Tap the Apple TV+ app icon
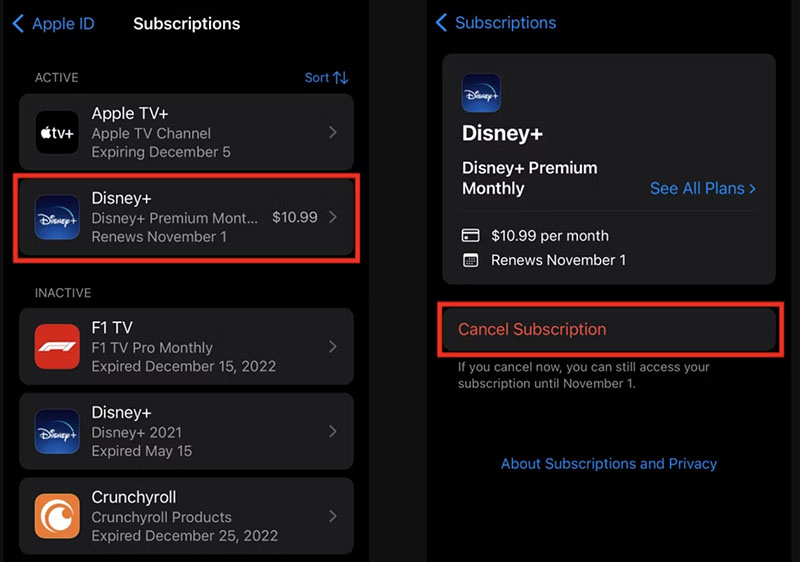Screen dimensions: 800x562 [x=57, y=133]
